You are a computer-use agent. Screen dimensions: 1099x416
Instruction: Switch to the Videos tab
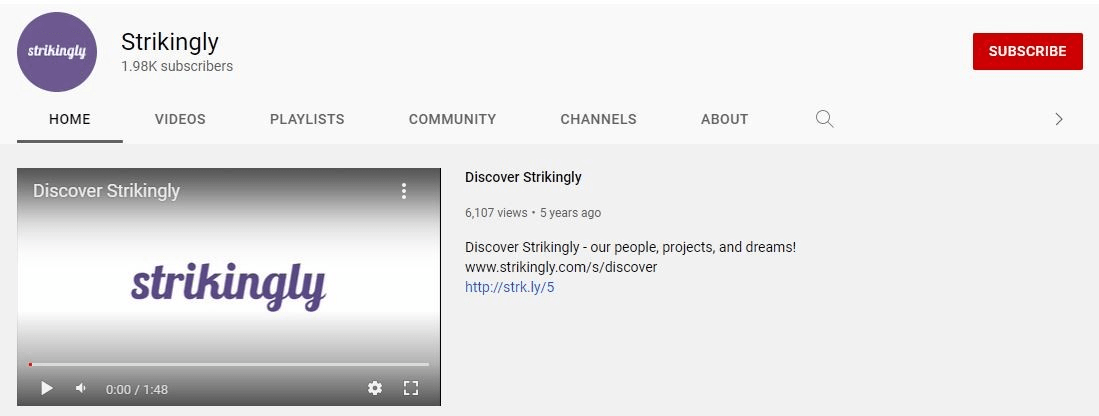[180, 119]
